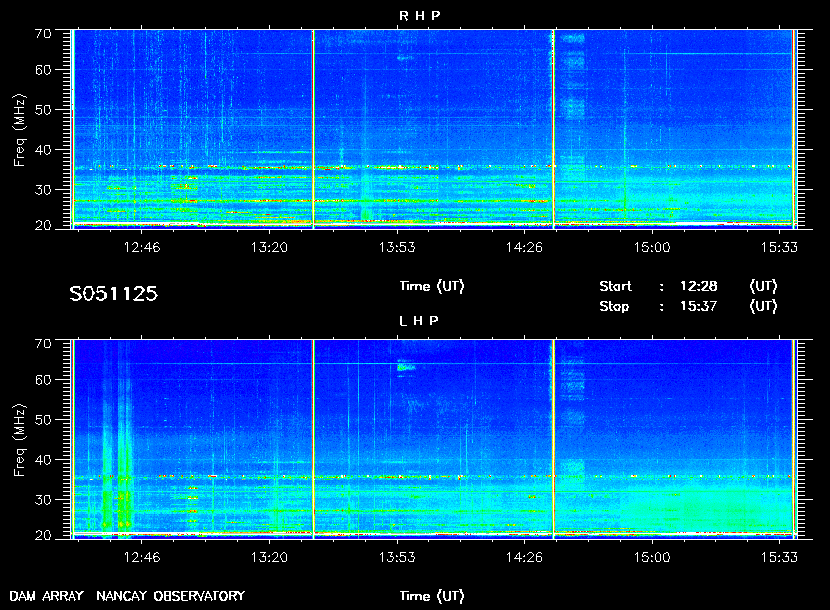Click the "Freq (MHz)" axis label of the LHP plot

pyautogui.click(x=19, y=441)
